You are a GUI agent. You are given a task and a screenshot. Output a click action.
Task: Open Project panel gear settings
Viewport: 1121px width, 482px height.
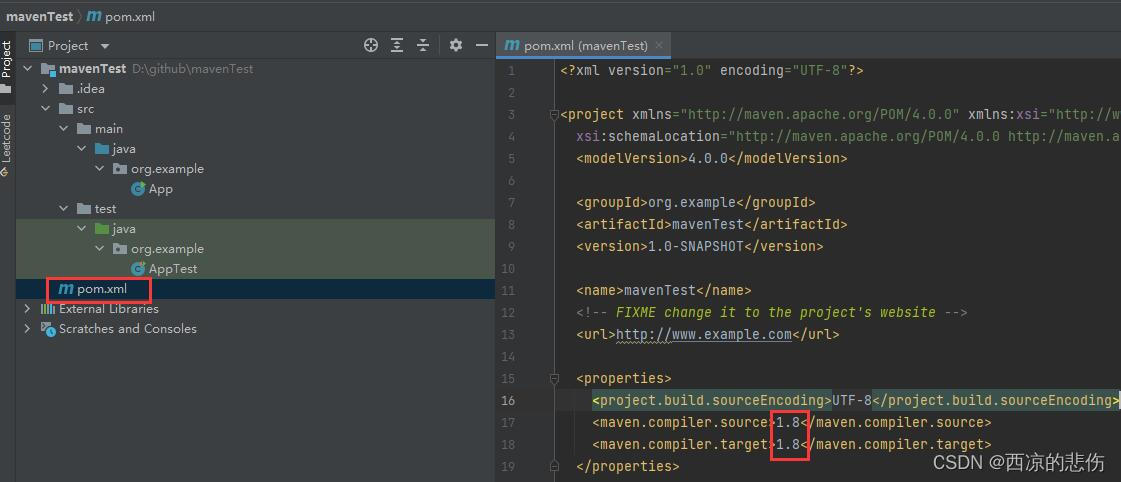[455, 46]
